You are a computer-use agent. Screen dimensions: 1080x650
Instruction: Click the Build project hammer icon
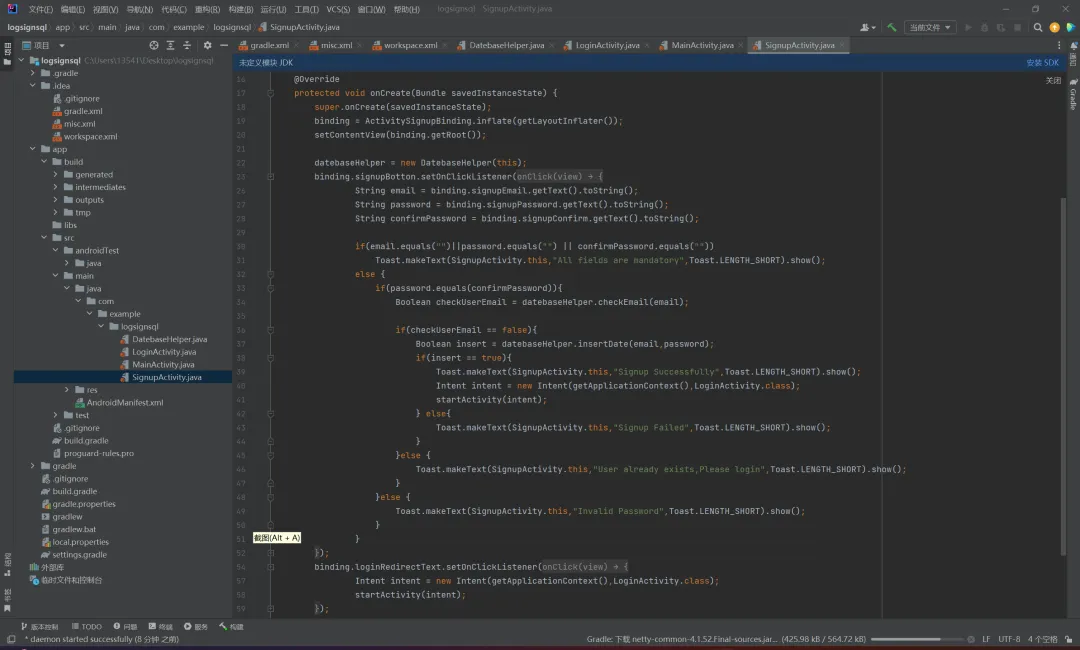[x=891, y=28]
